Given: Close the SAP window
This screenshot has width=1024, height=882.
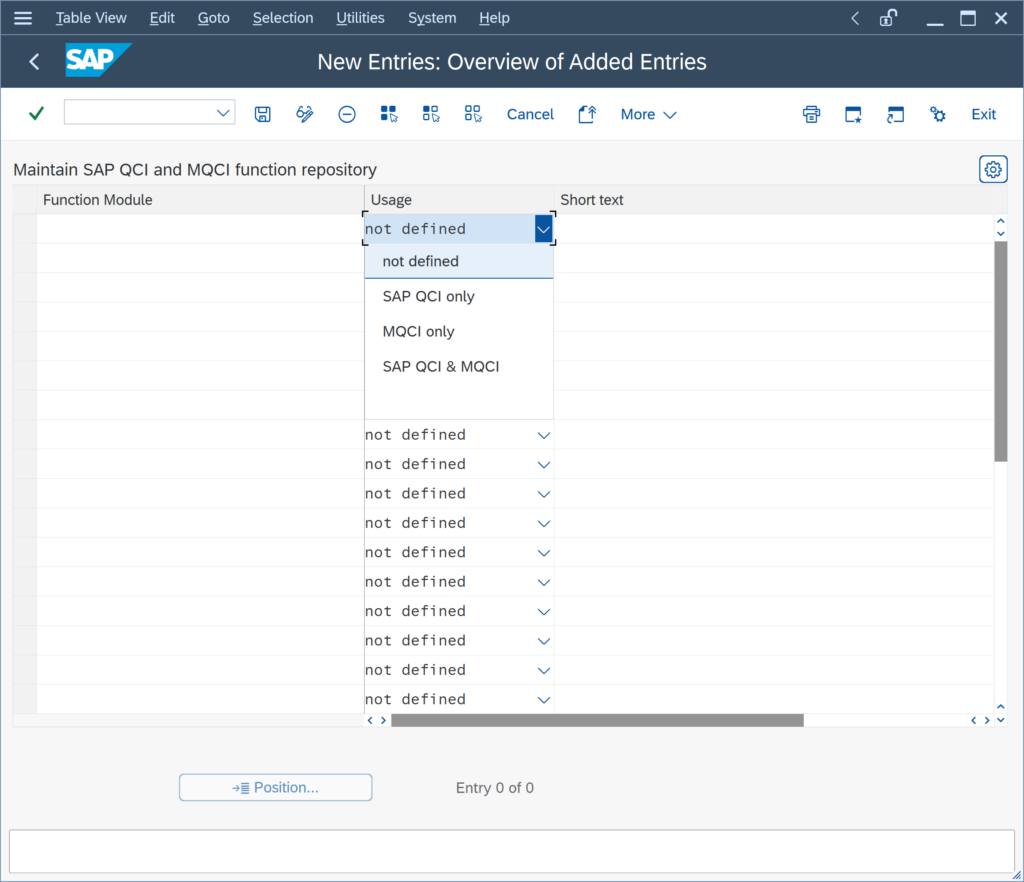Looking at the screenshot, I should point(1001,18).
